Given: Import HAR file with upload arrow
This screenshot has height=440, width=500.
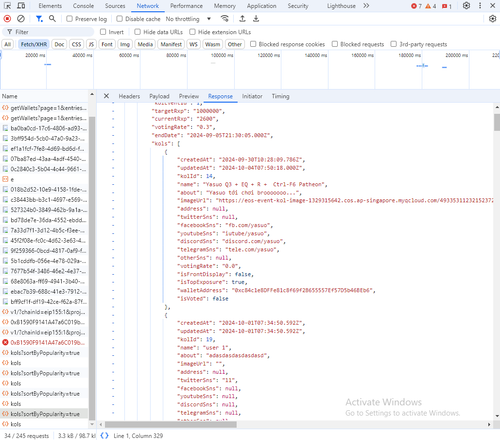Looking at the screenshot, I should tap(242, 19).
